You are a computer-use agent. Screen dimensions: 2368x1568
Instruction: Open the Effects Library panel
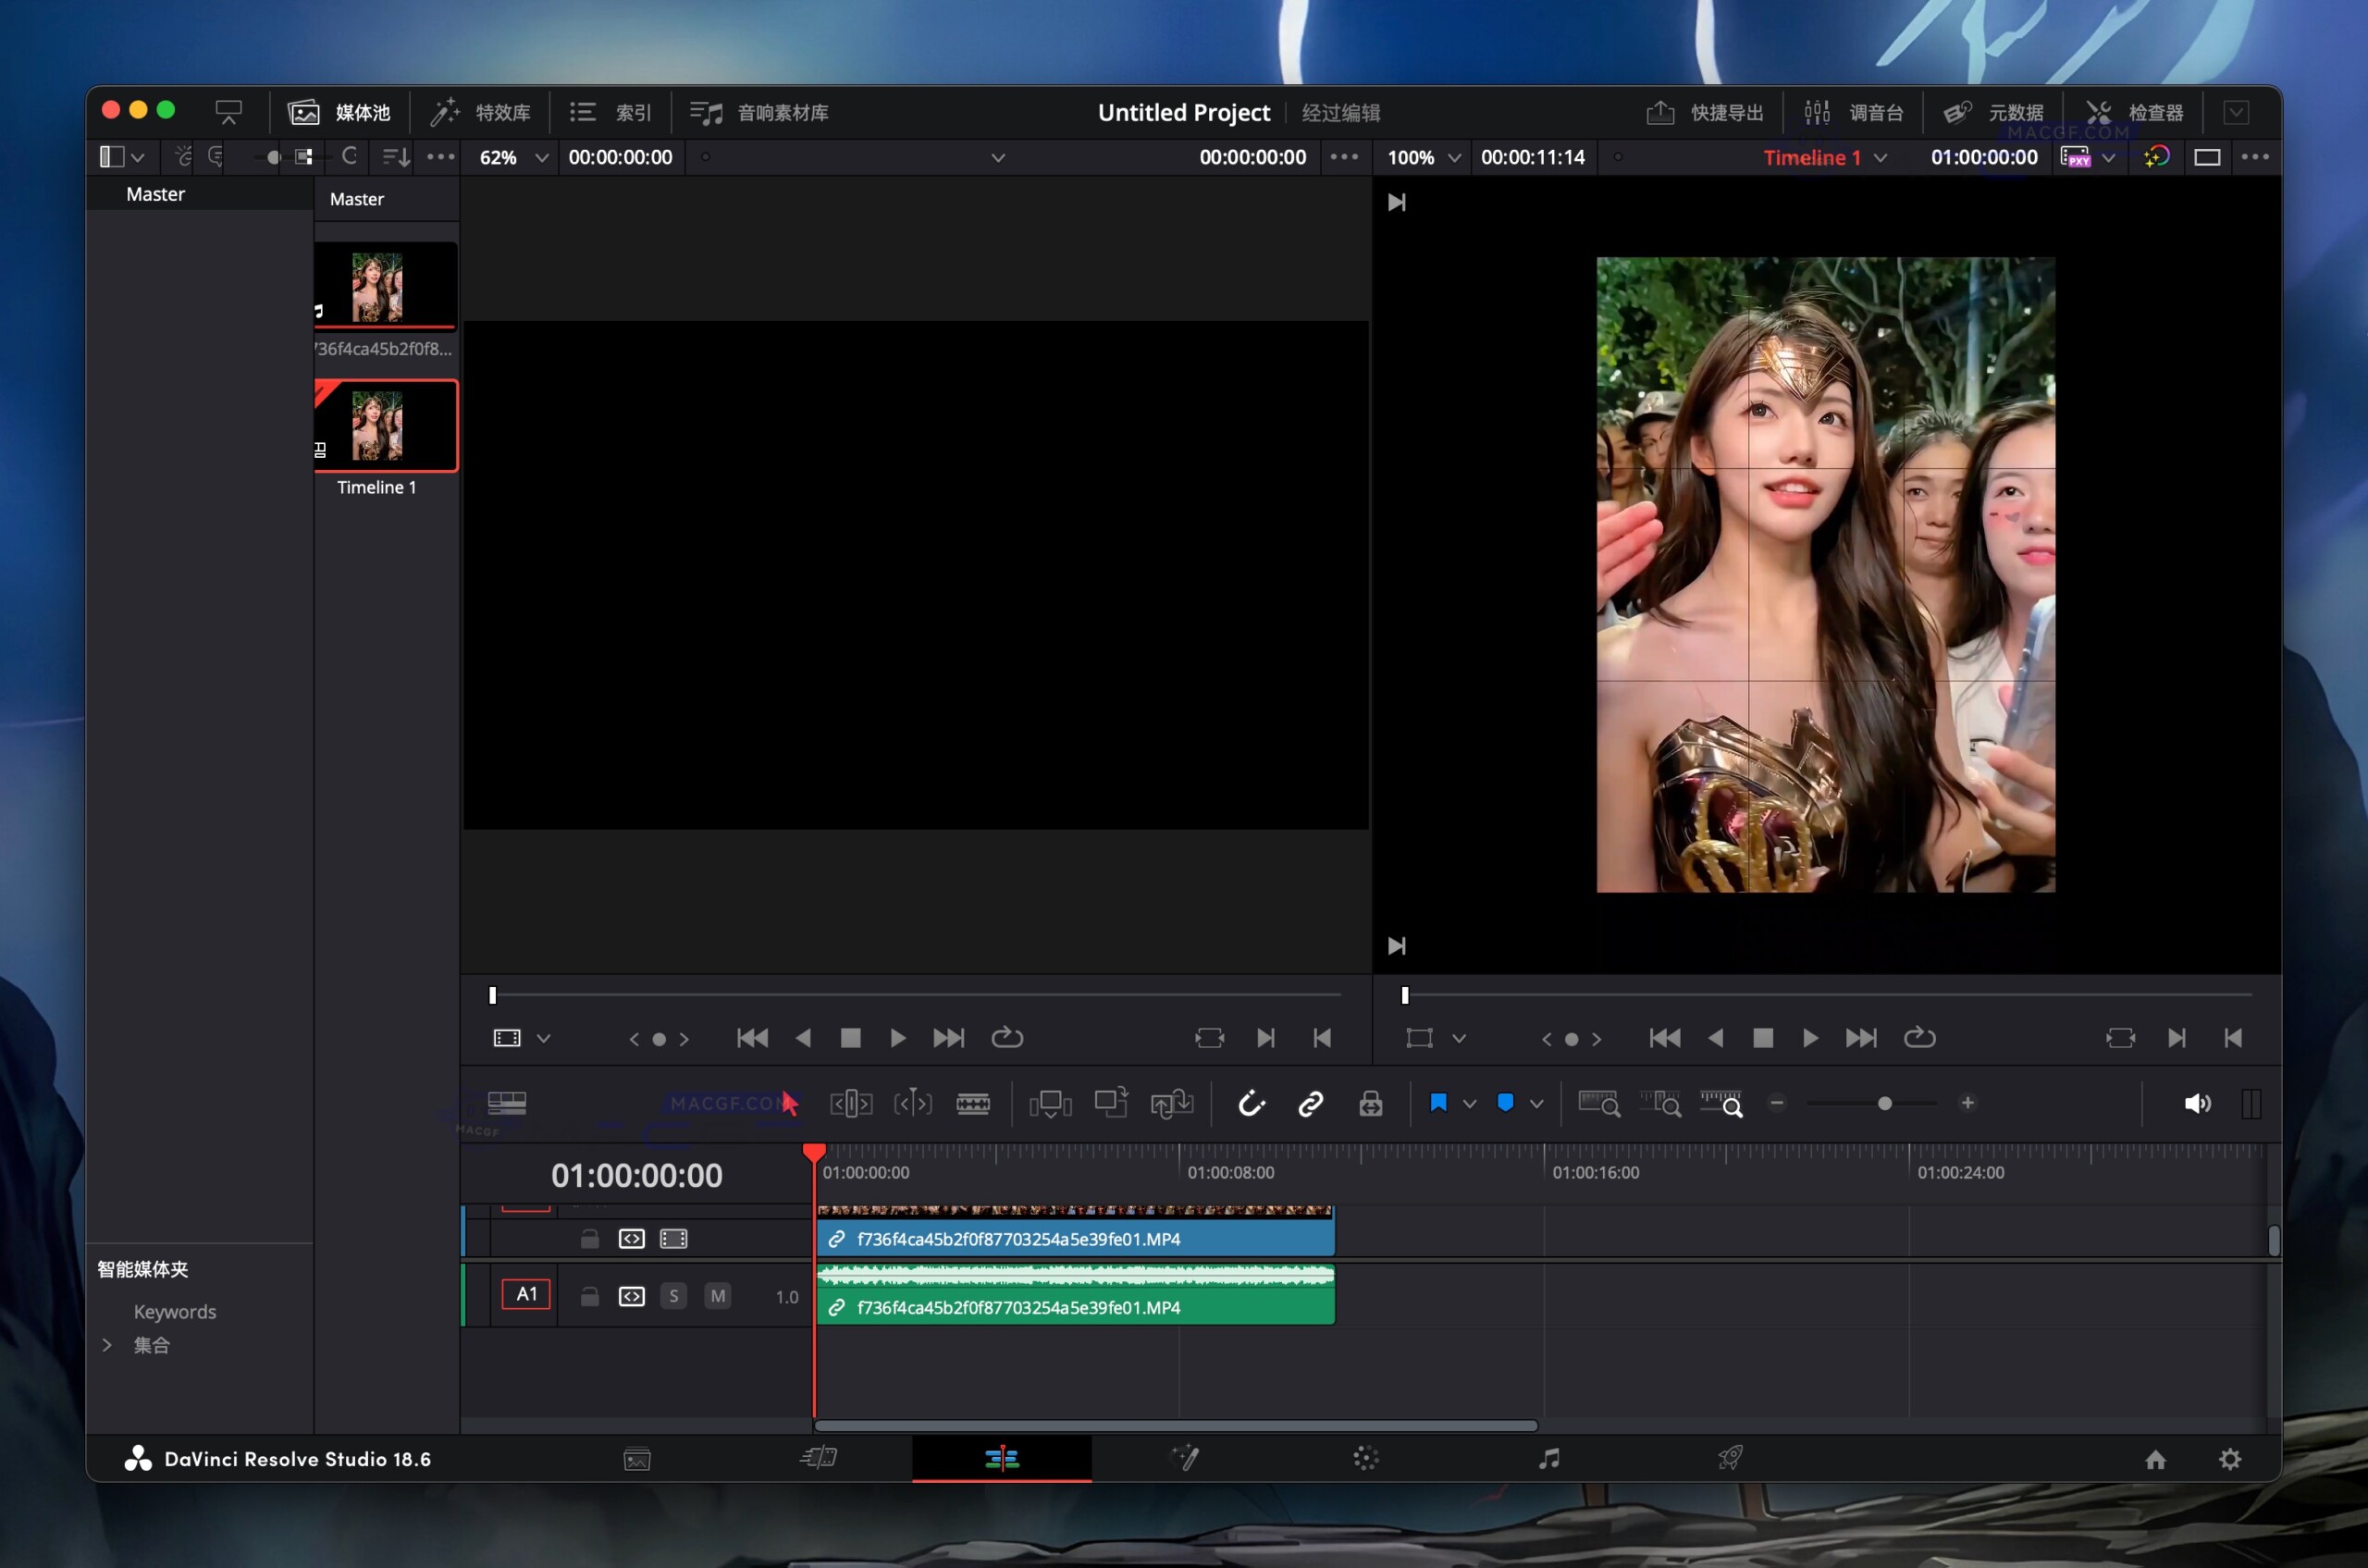480,112
